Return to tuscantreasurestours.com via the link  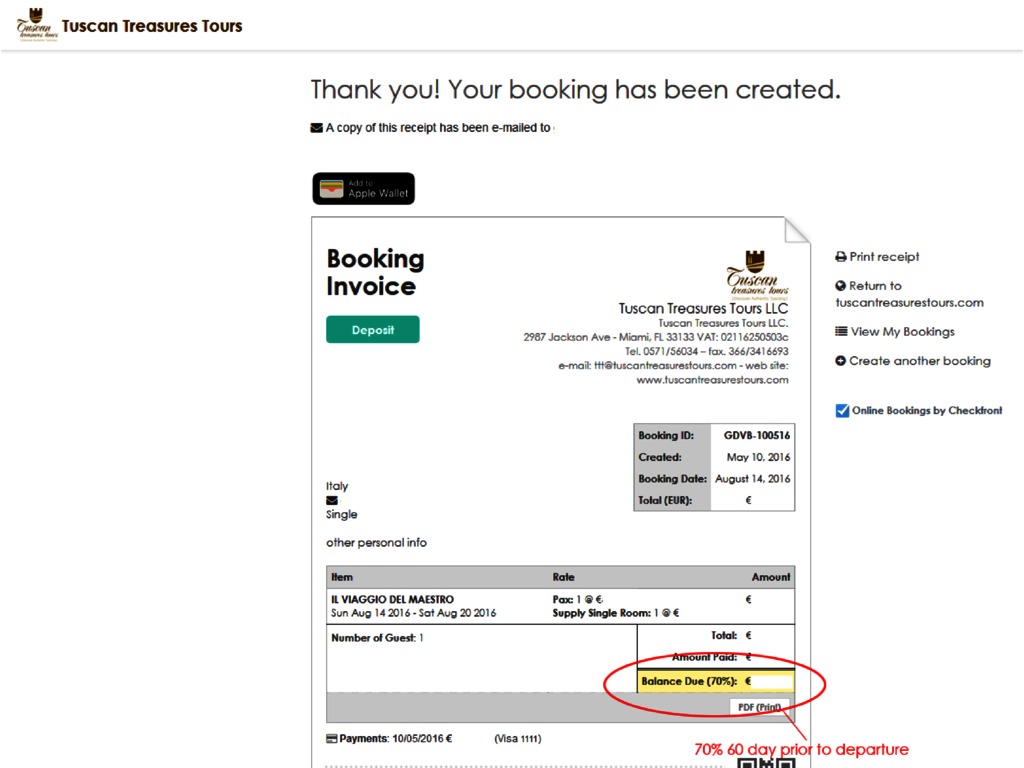pos(909,302)
